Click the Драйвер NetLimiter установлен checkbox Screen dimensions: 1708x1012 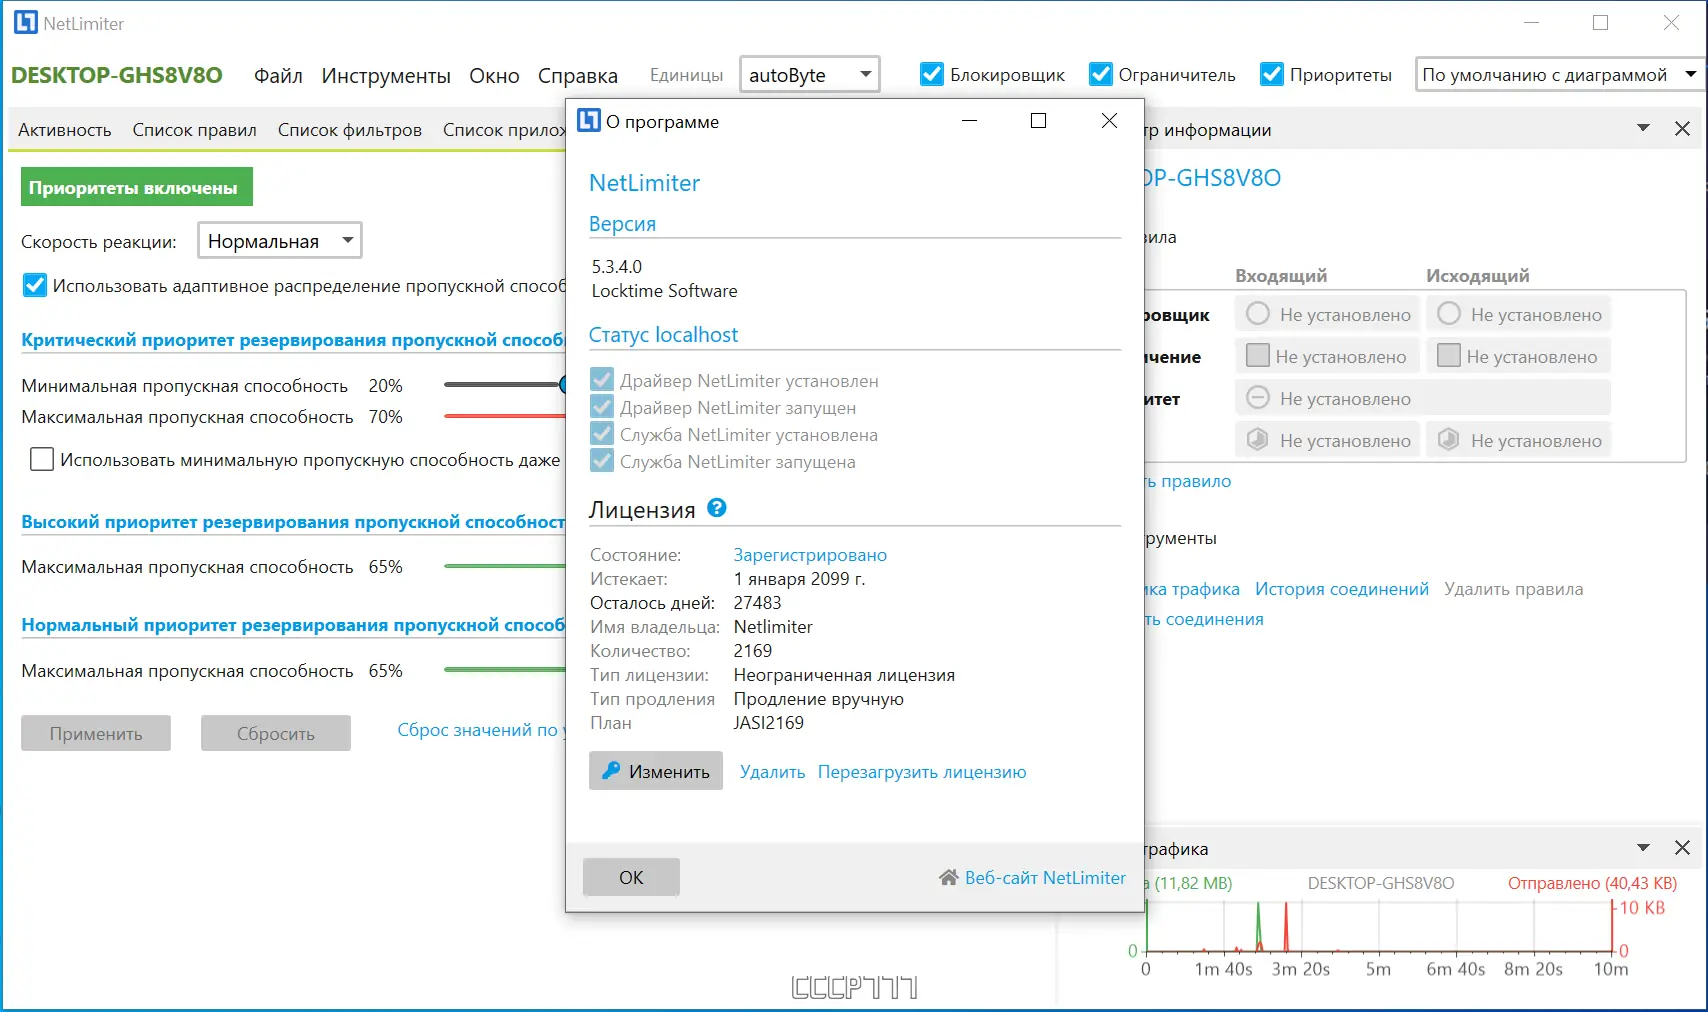[x=602, y=380]
